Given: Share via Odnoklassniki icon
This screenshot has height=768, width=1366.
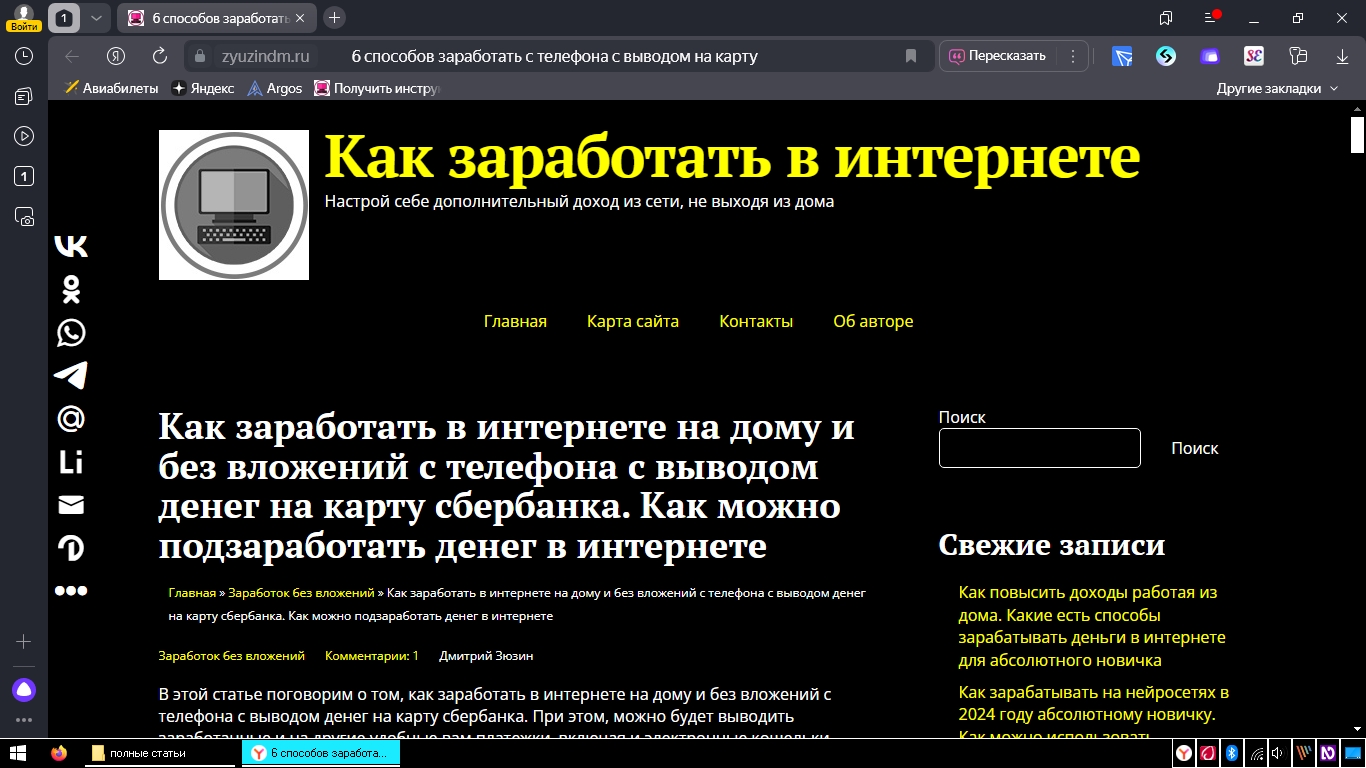Looking at the screenshot, I should coord(71,289).
